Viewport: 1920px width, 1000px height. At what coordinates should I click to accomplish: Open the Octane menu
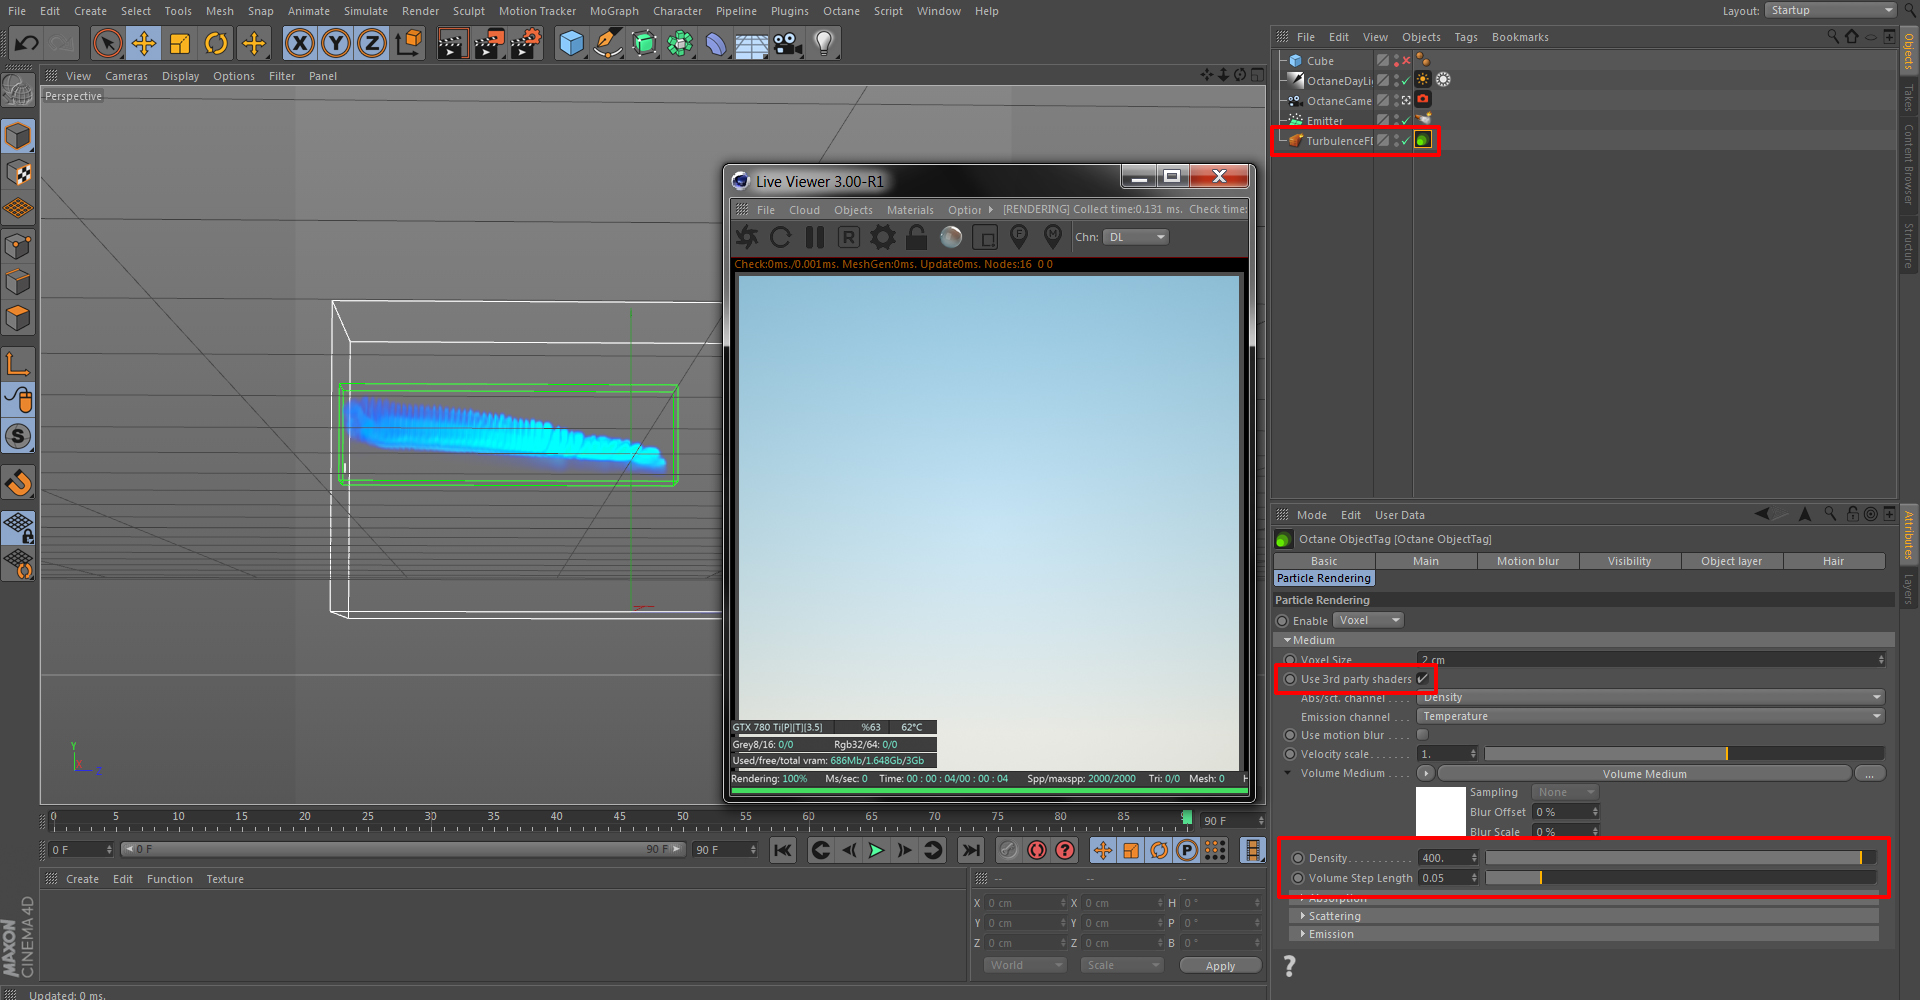(x=841, y=11)
